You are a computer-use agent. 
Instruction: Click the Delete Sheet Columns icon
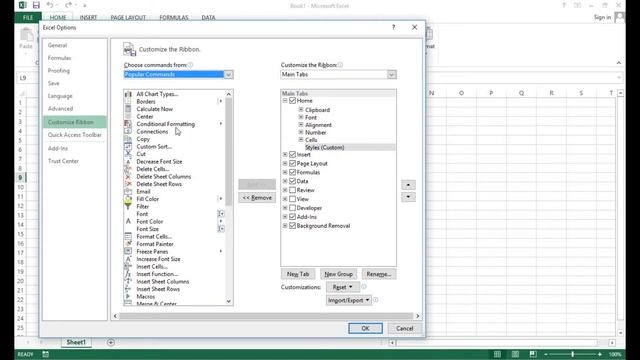128,177
